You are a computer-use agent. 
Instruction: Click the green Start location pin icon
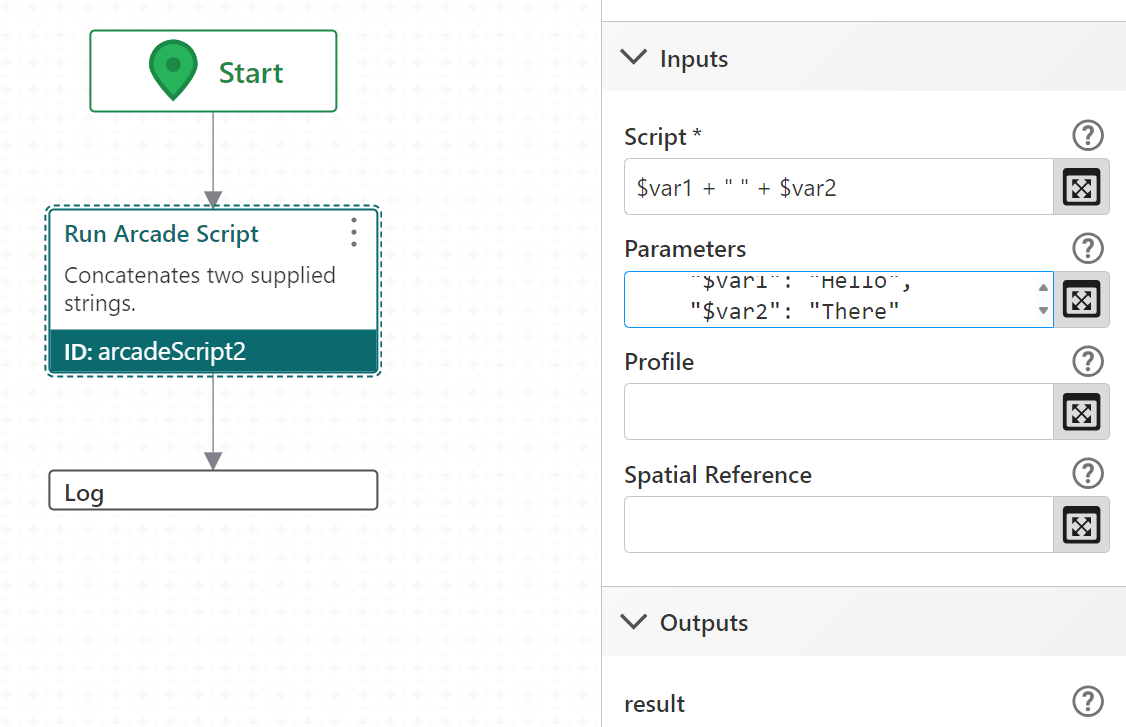[173, 70]
